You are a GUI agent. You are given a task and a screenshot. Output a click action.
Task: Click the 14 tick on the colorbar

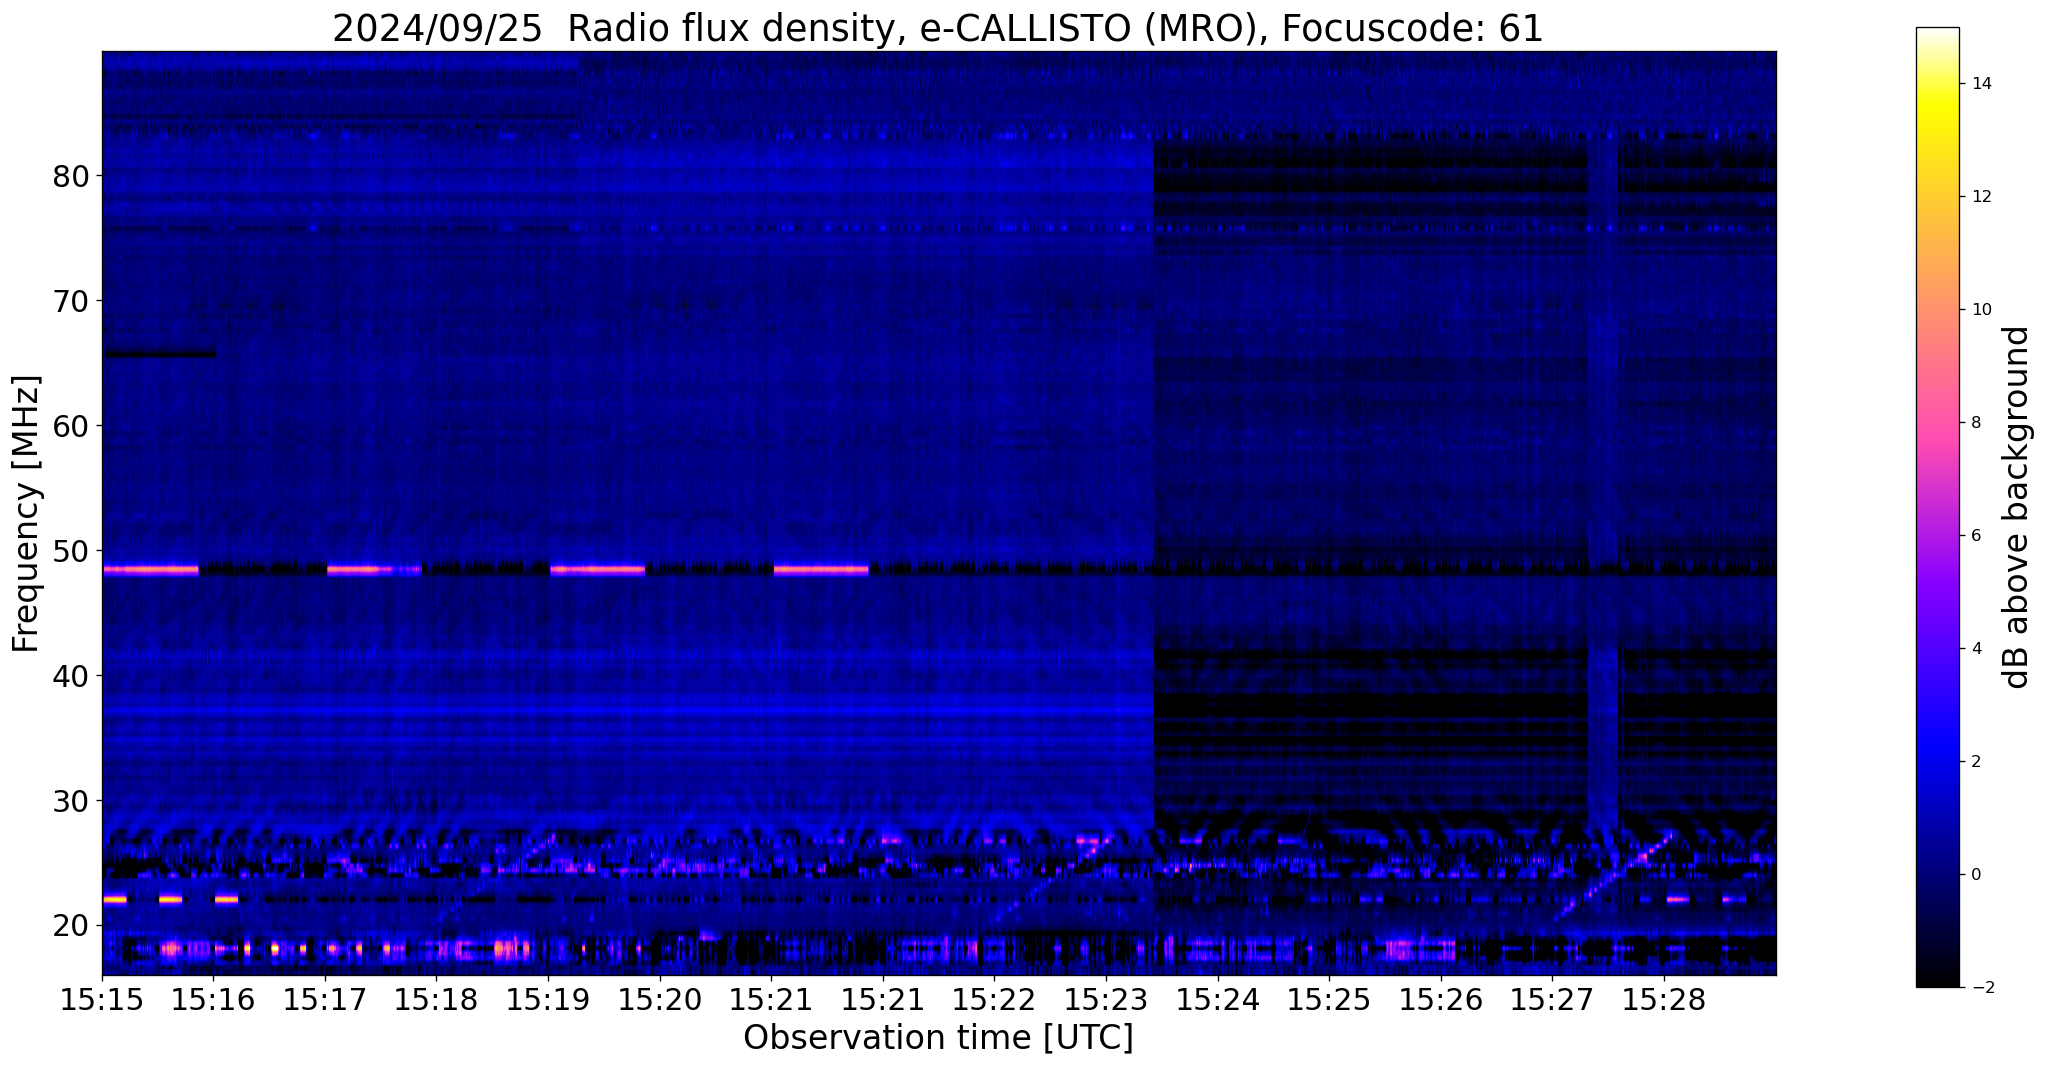(x=1980, y=84)
